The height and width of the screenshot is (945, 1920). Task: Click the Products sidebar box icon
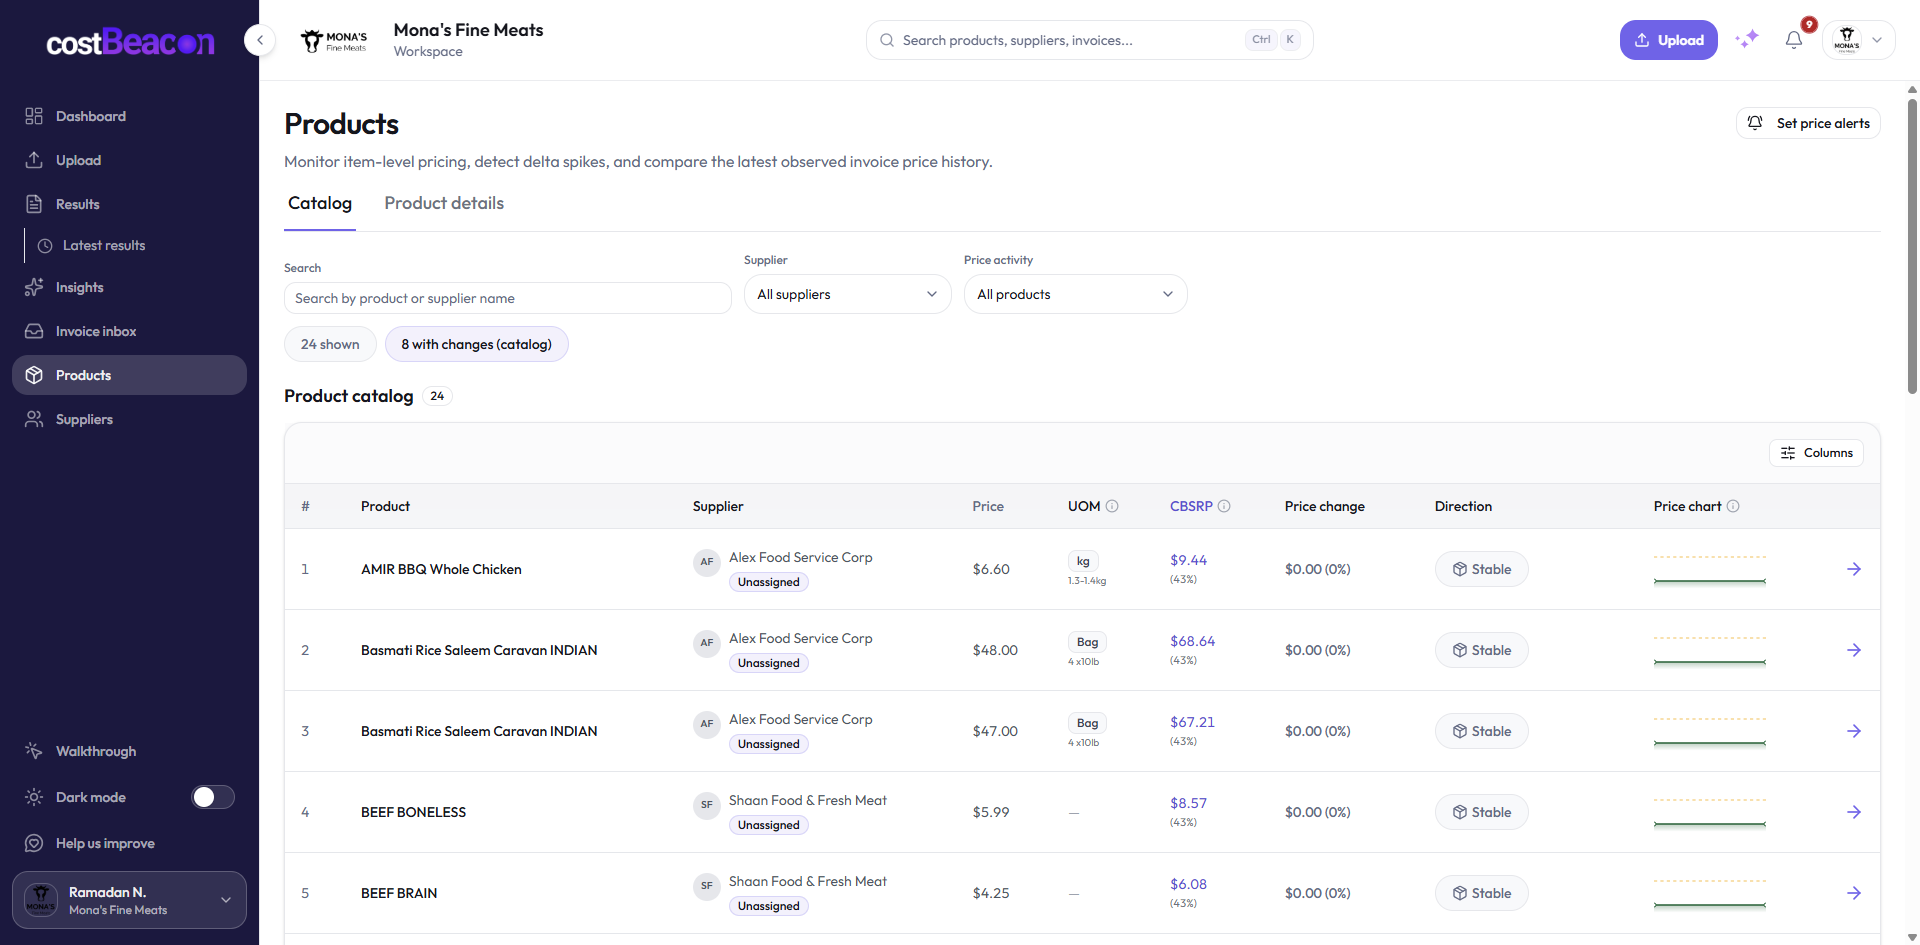coord(34,375)
